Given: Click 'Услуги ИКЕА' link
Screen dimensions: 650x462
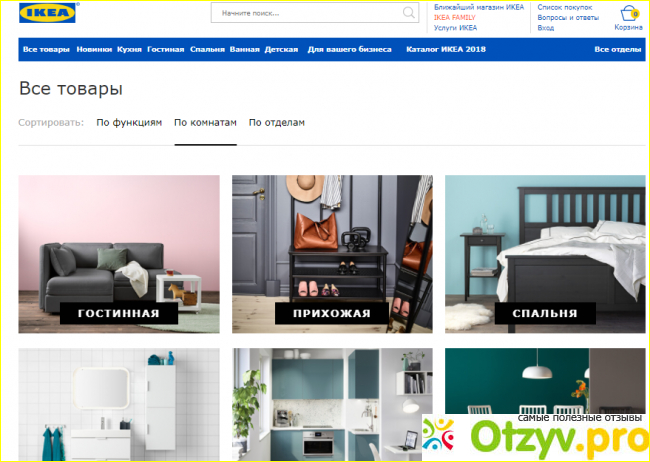Looking at the screenshot, I should point(455,28).
